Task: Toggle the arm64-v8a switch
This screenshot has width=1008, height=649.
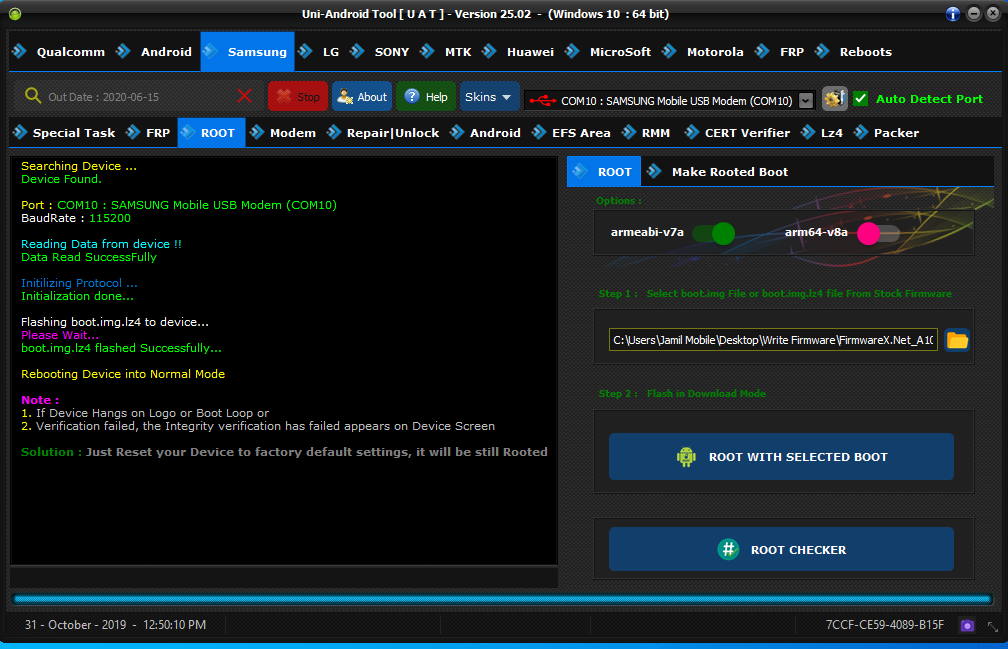Action: pyautogui.click(x=878, y=233)
